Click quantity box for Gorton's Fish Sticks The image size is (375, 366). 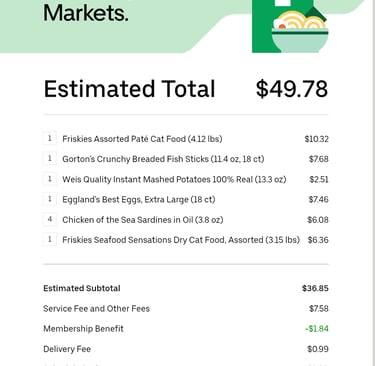(x=50, y=159)
